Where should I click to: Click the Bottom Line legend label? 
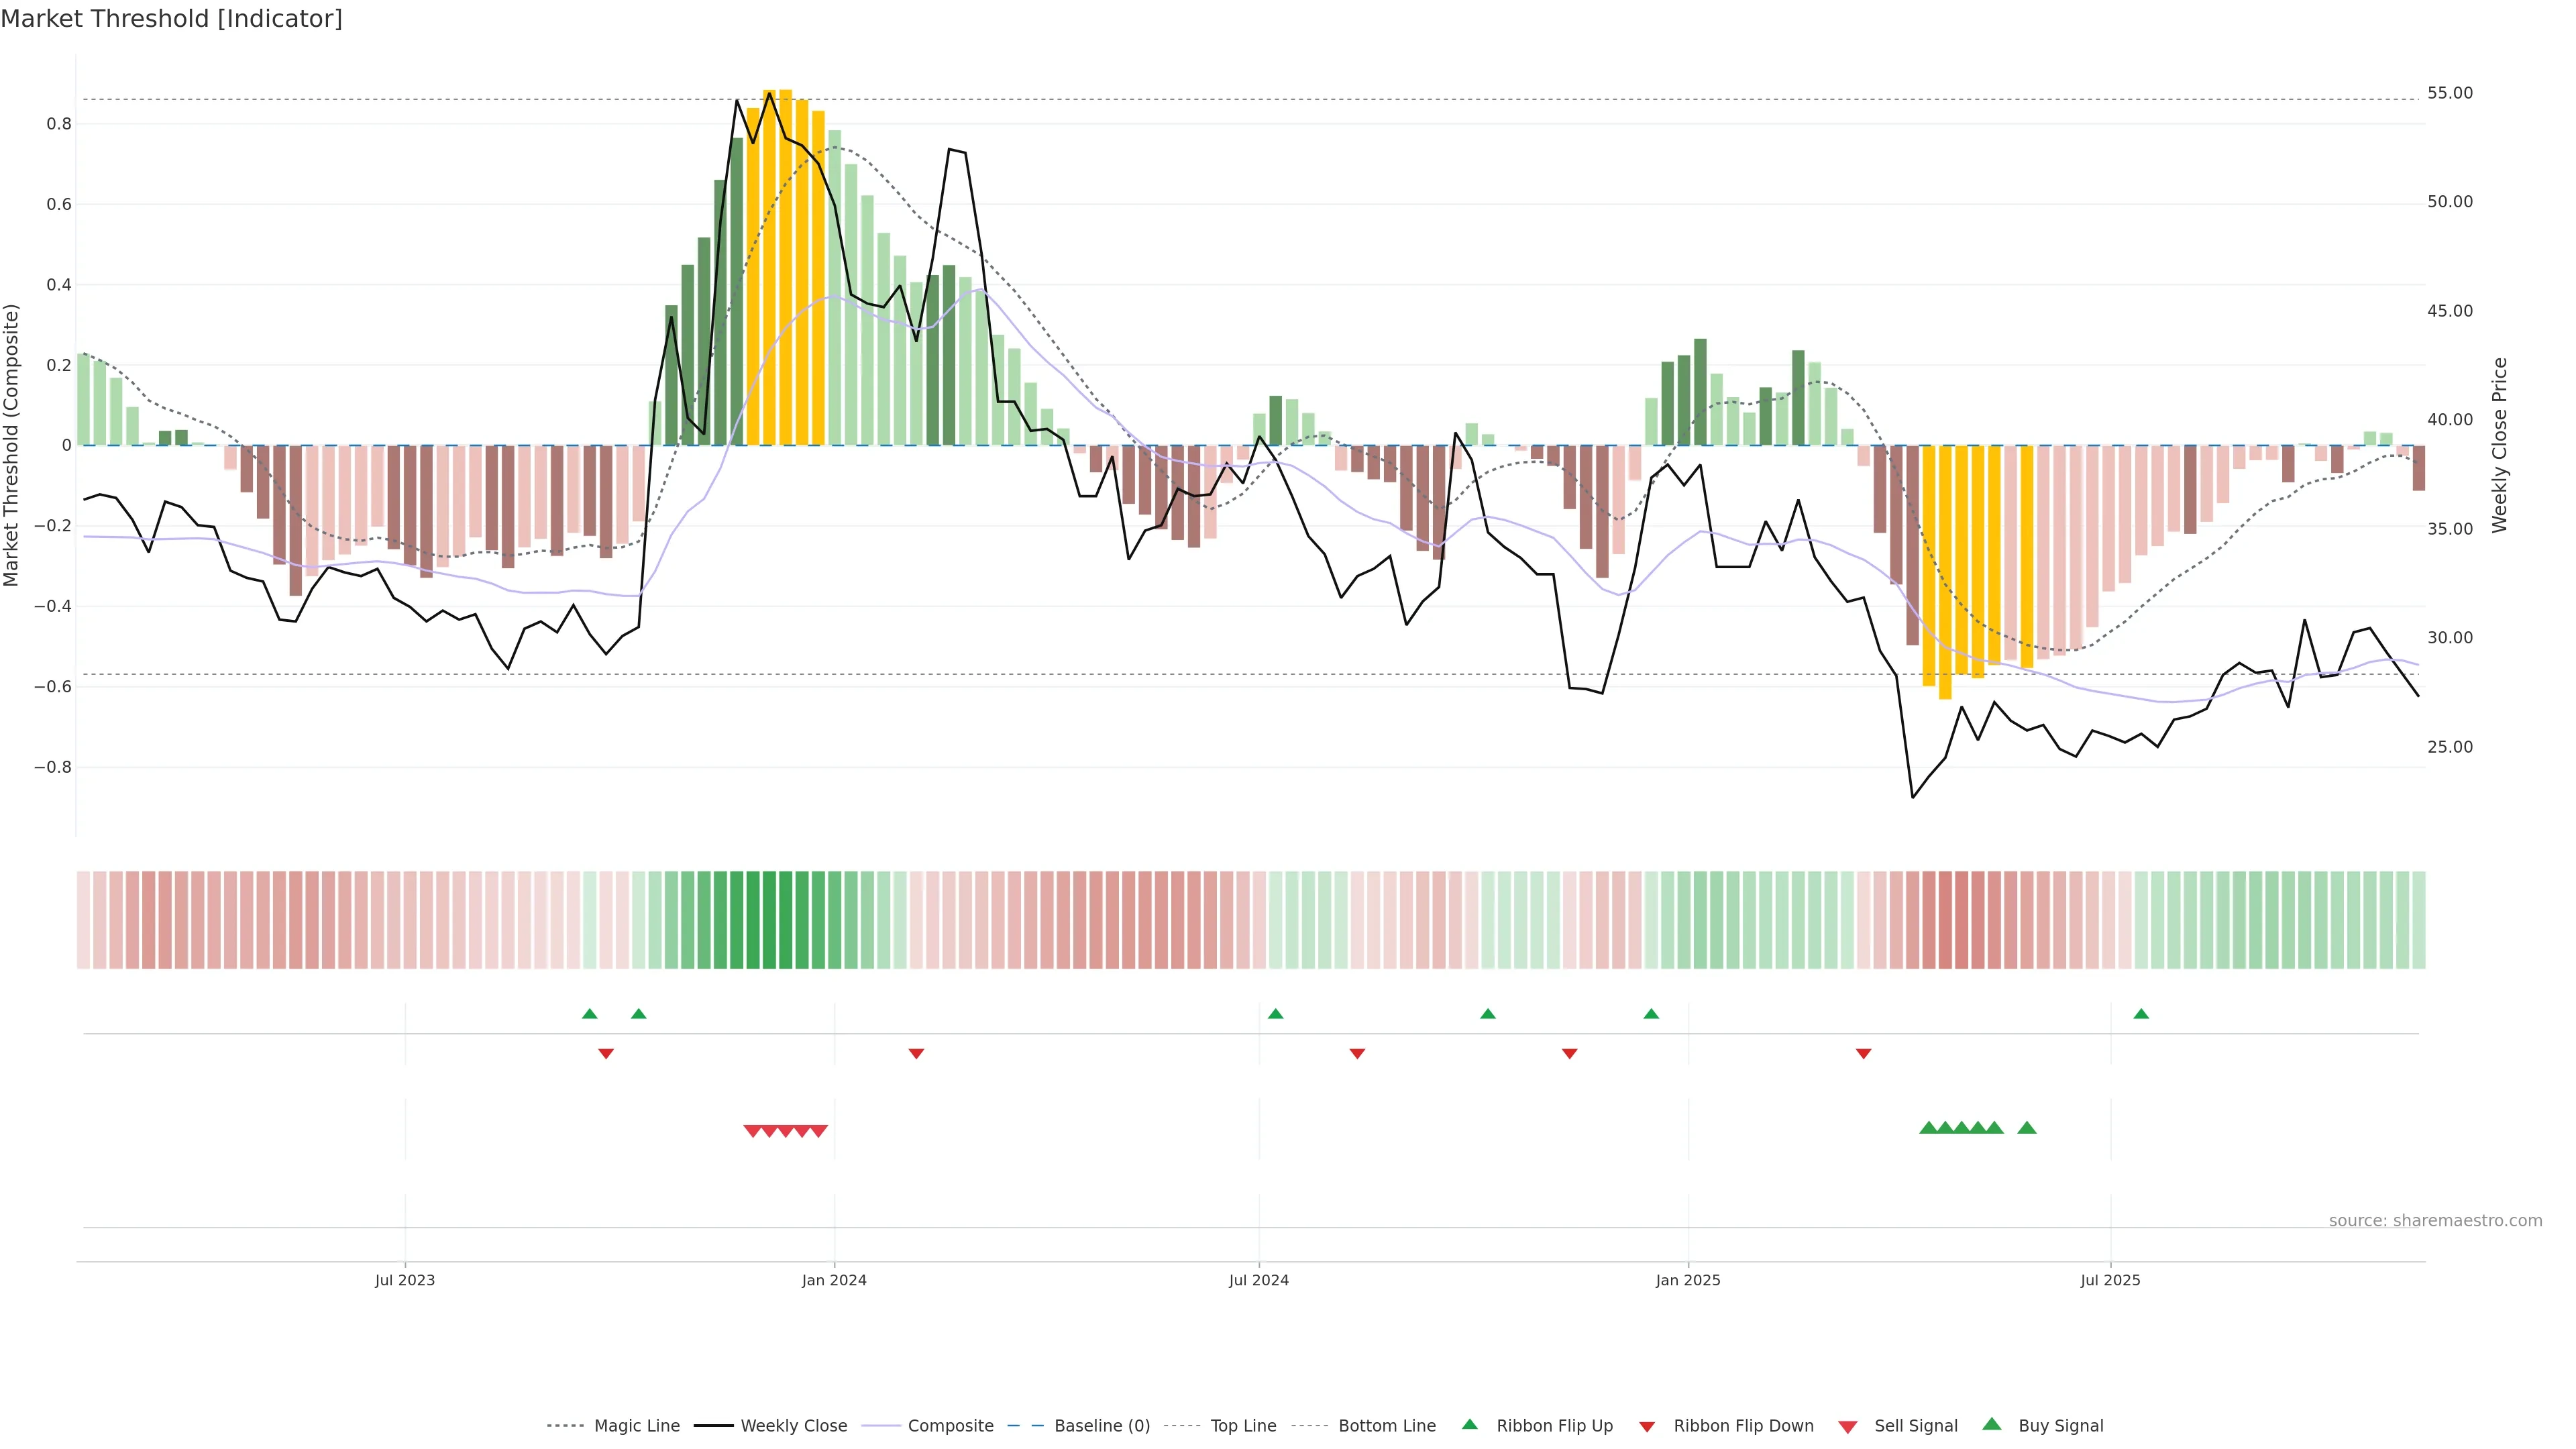click(1386, 1426)
